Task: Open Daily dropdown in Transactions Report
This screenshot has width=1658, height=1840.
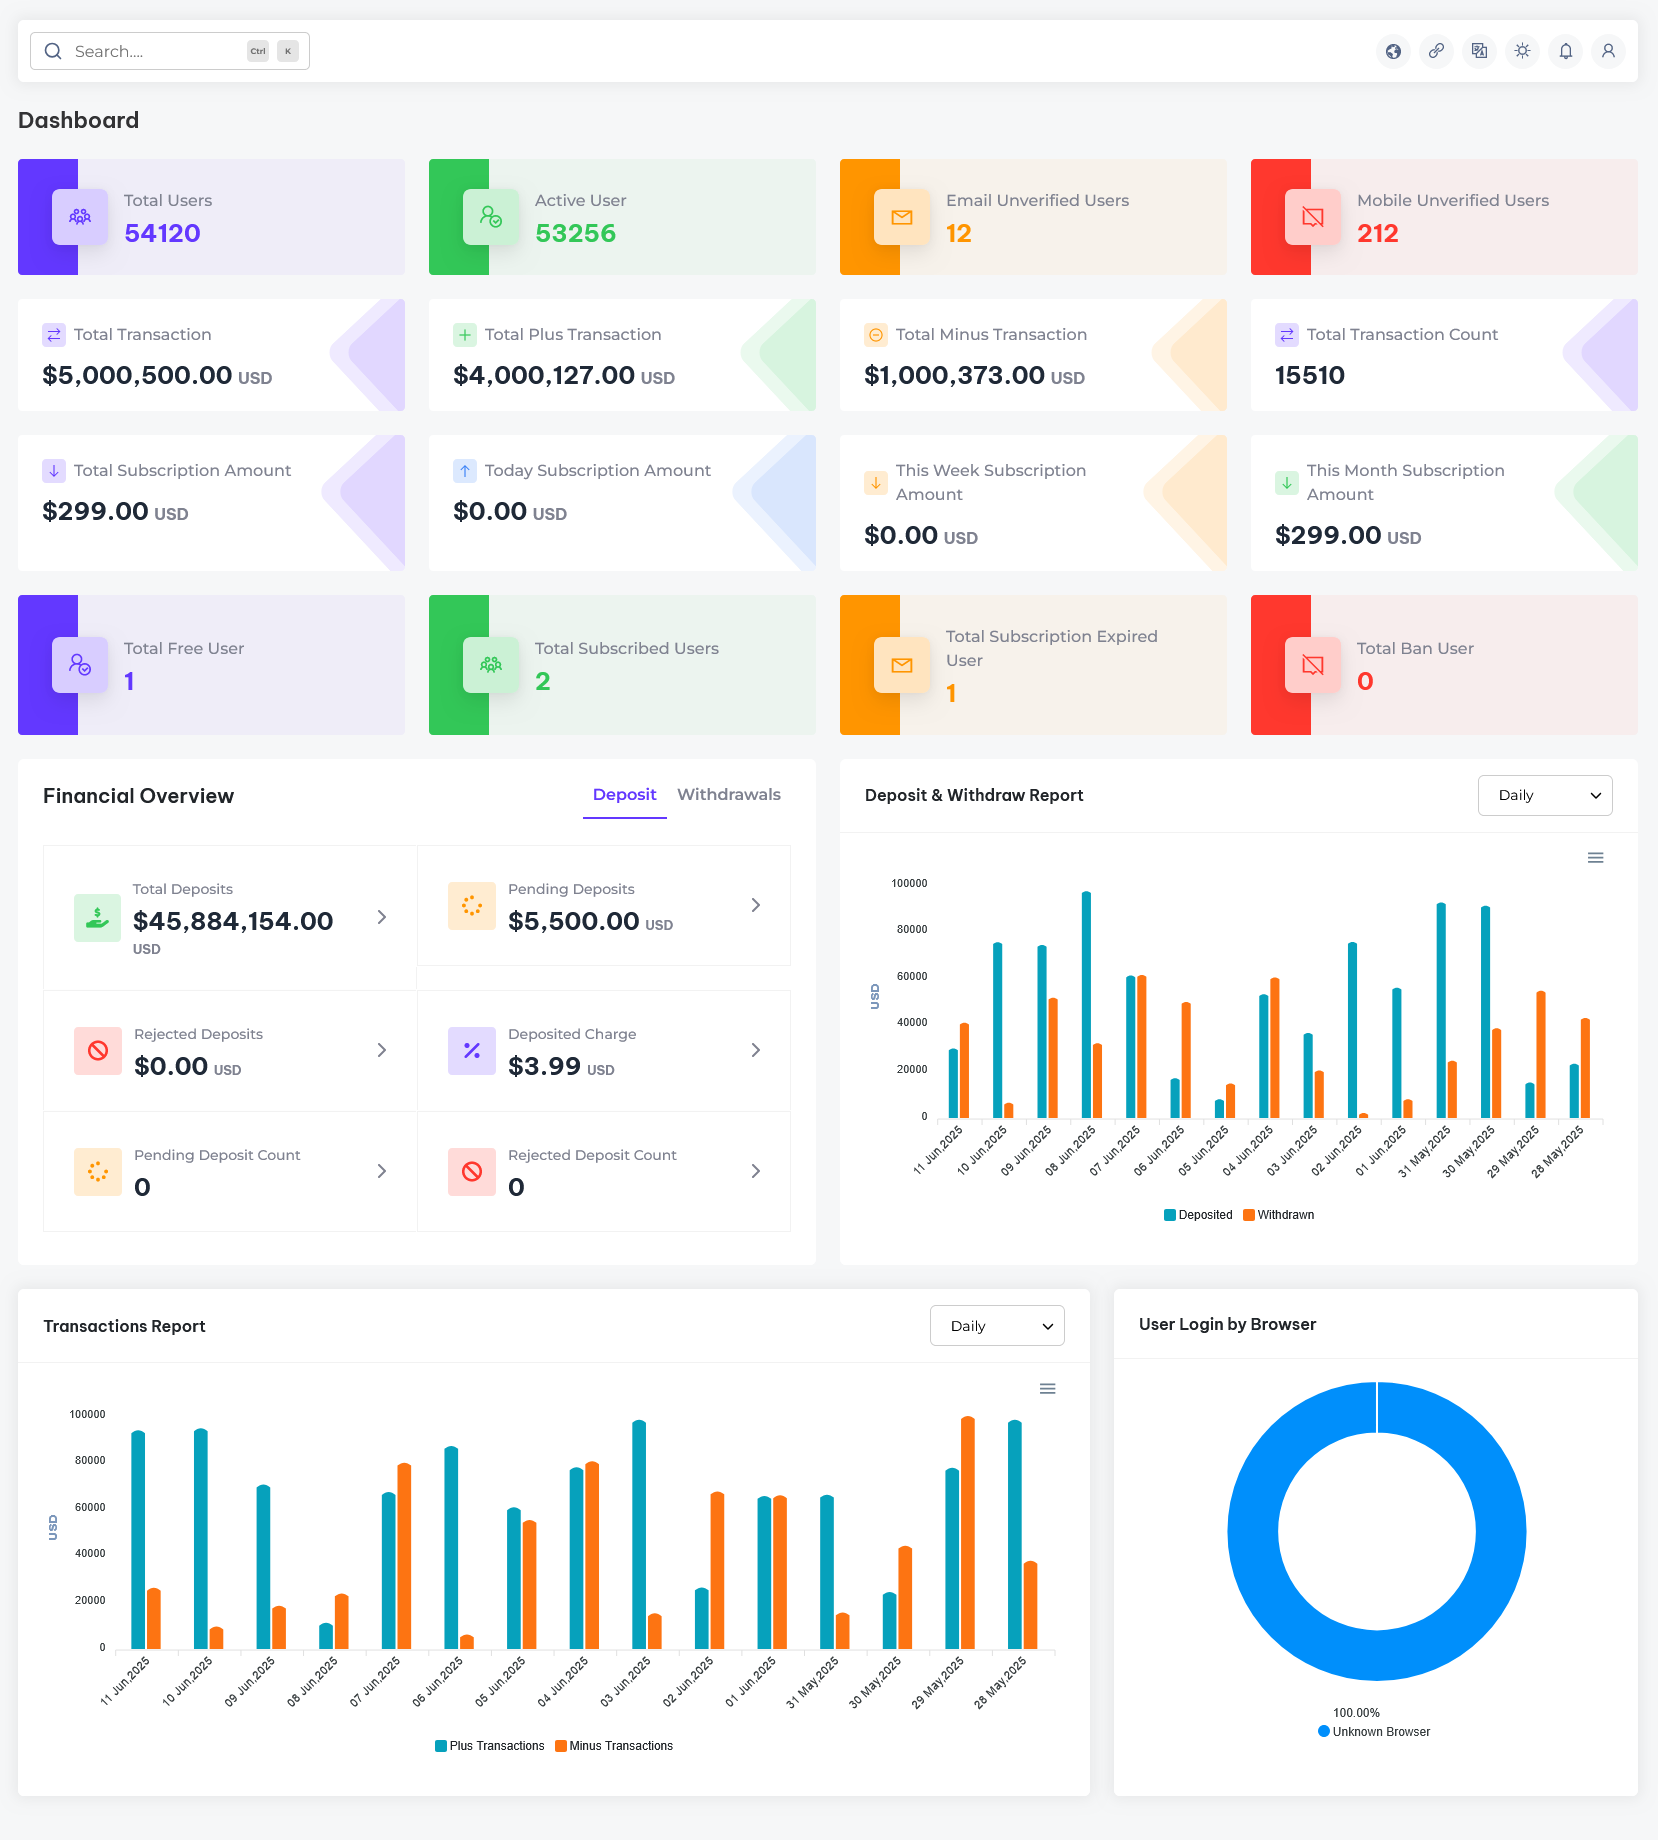Action: [x=996, y=1326]
